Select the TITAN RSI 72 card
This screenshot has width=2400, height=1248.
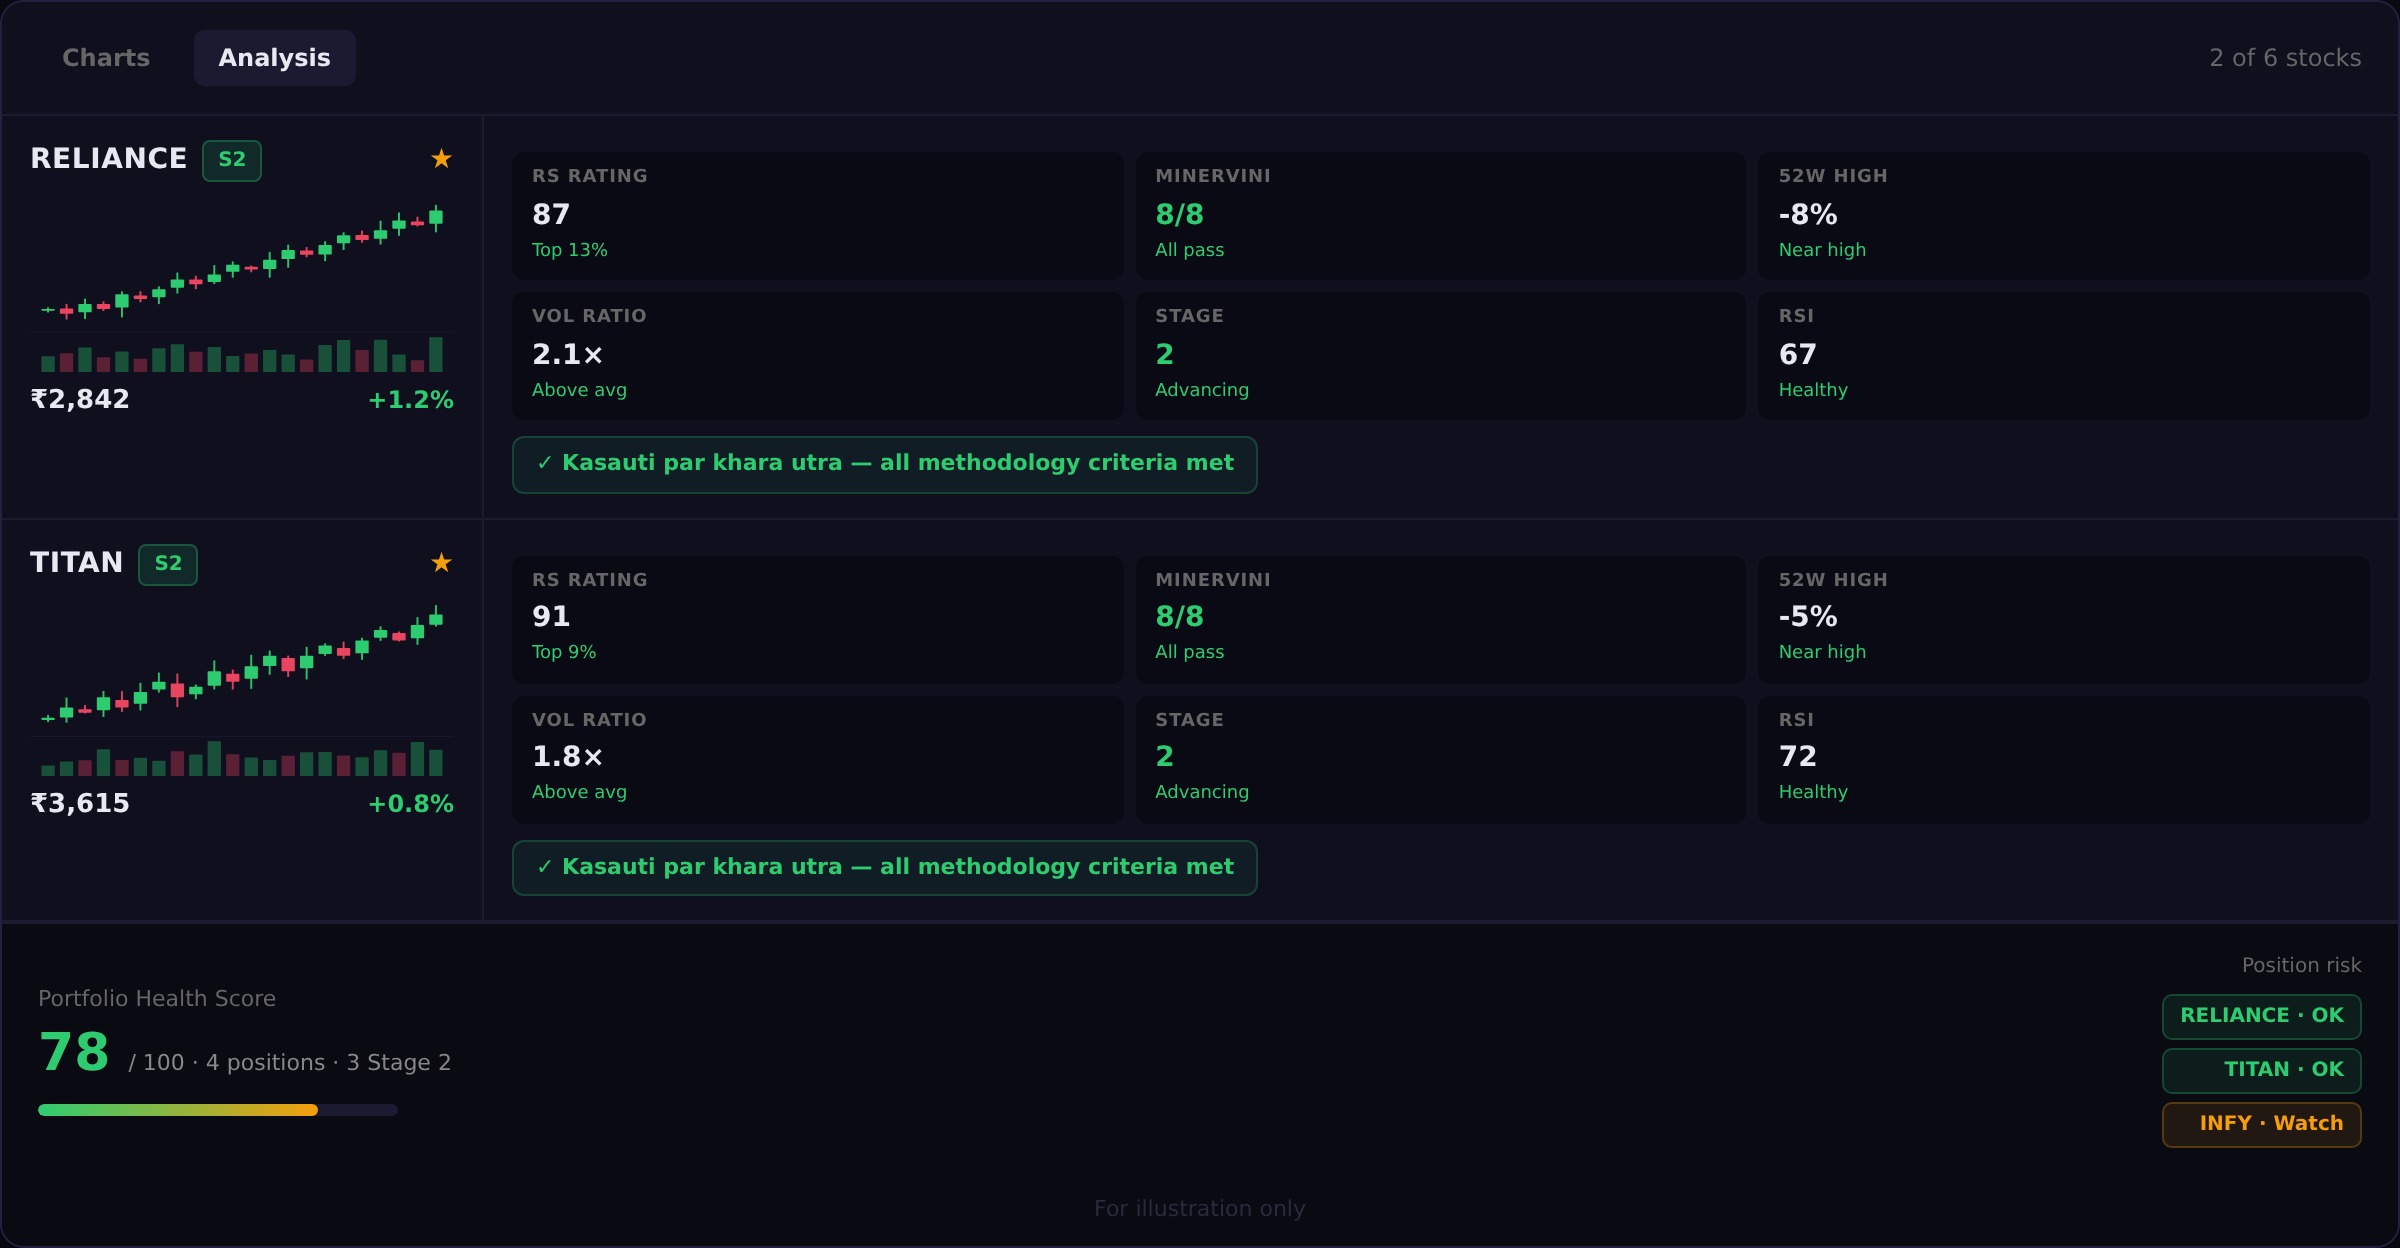(x=2064, y=759)
